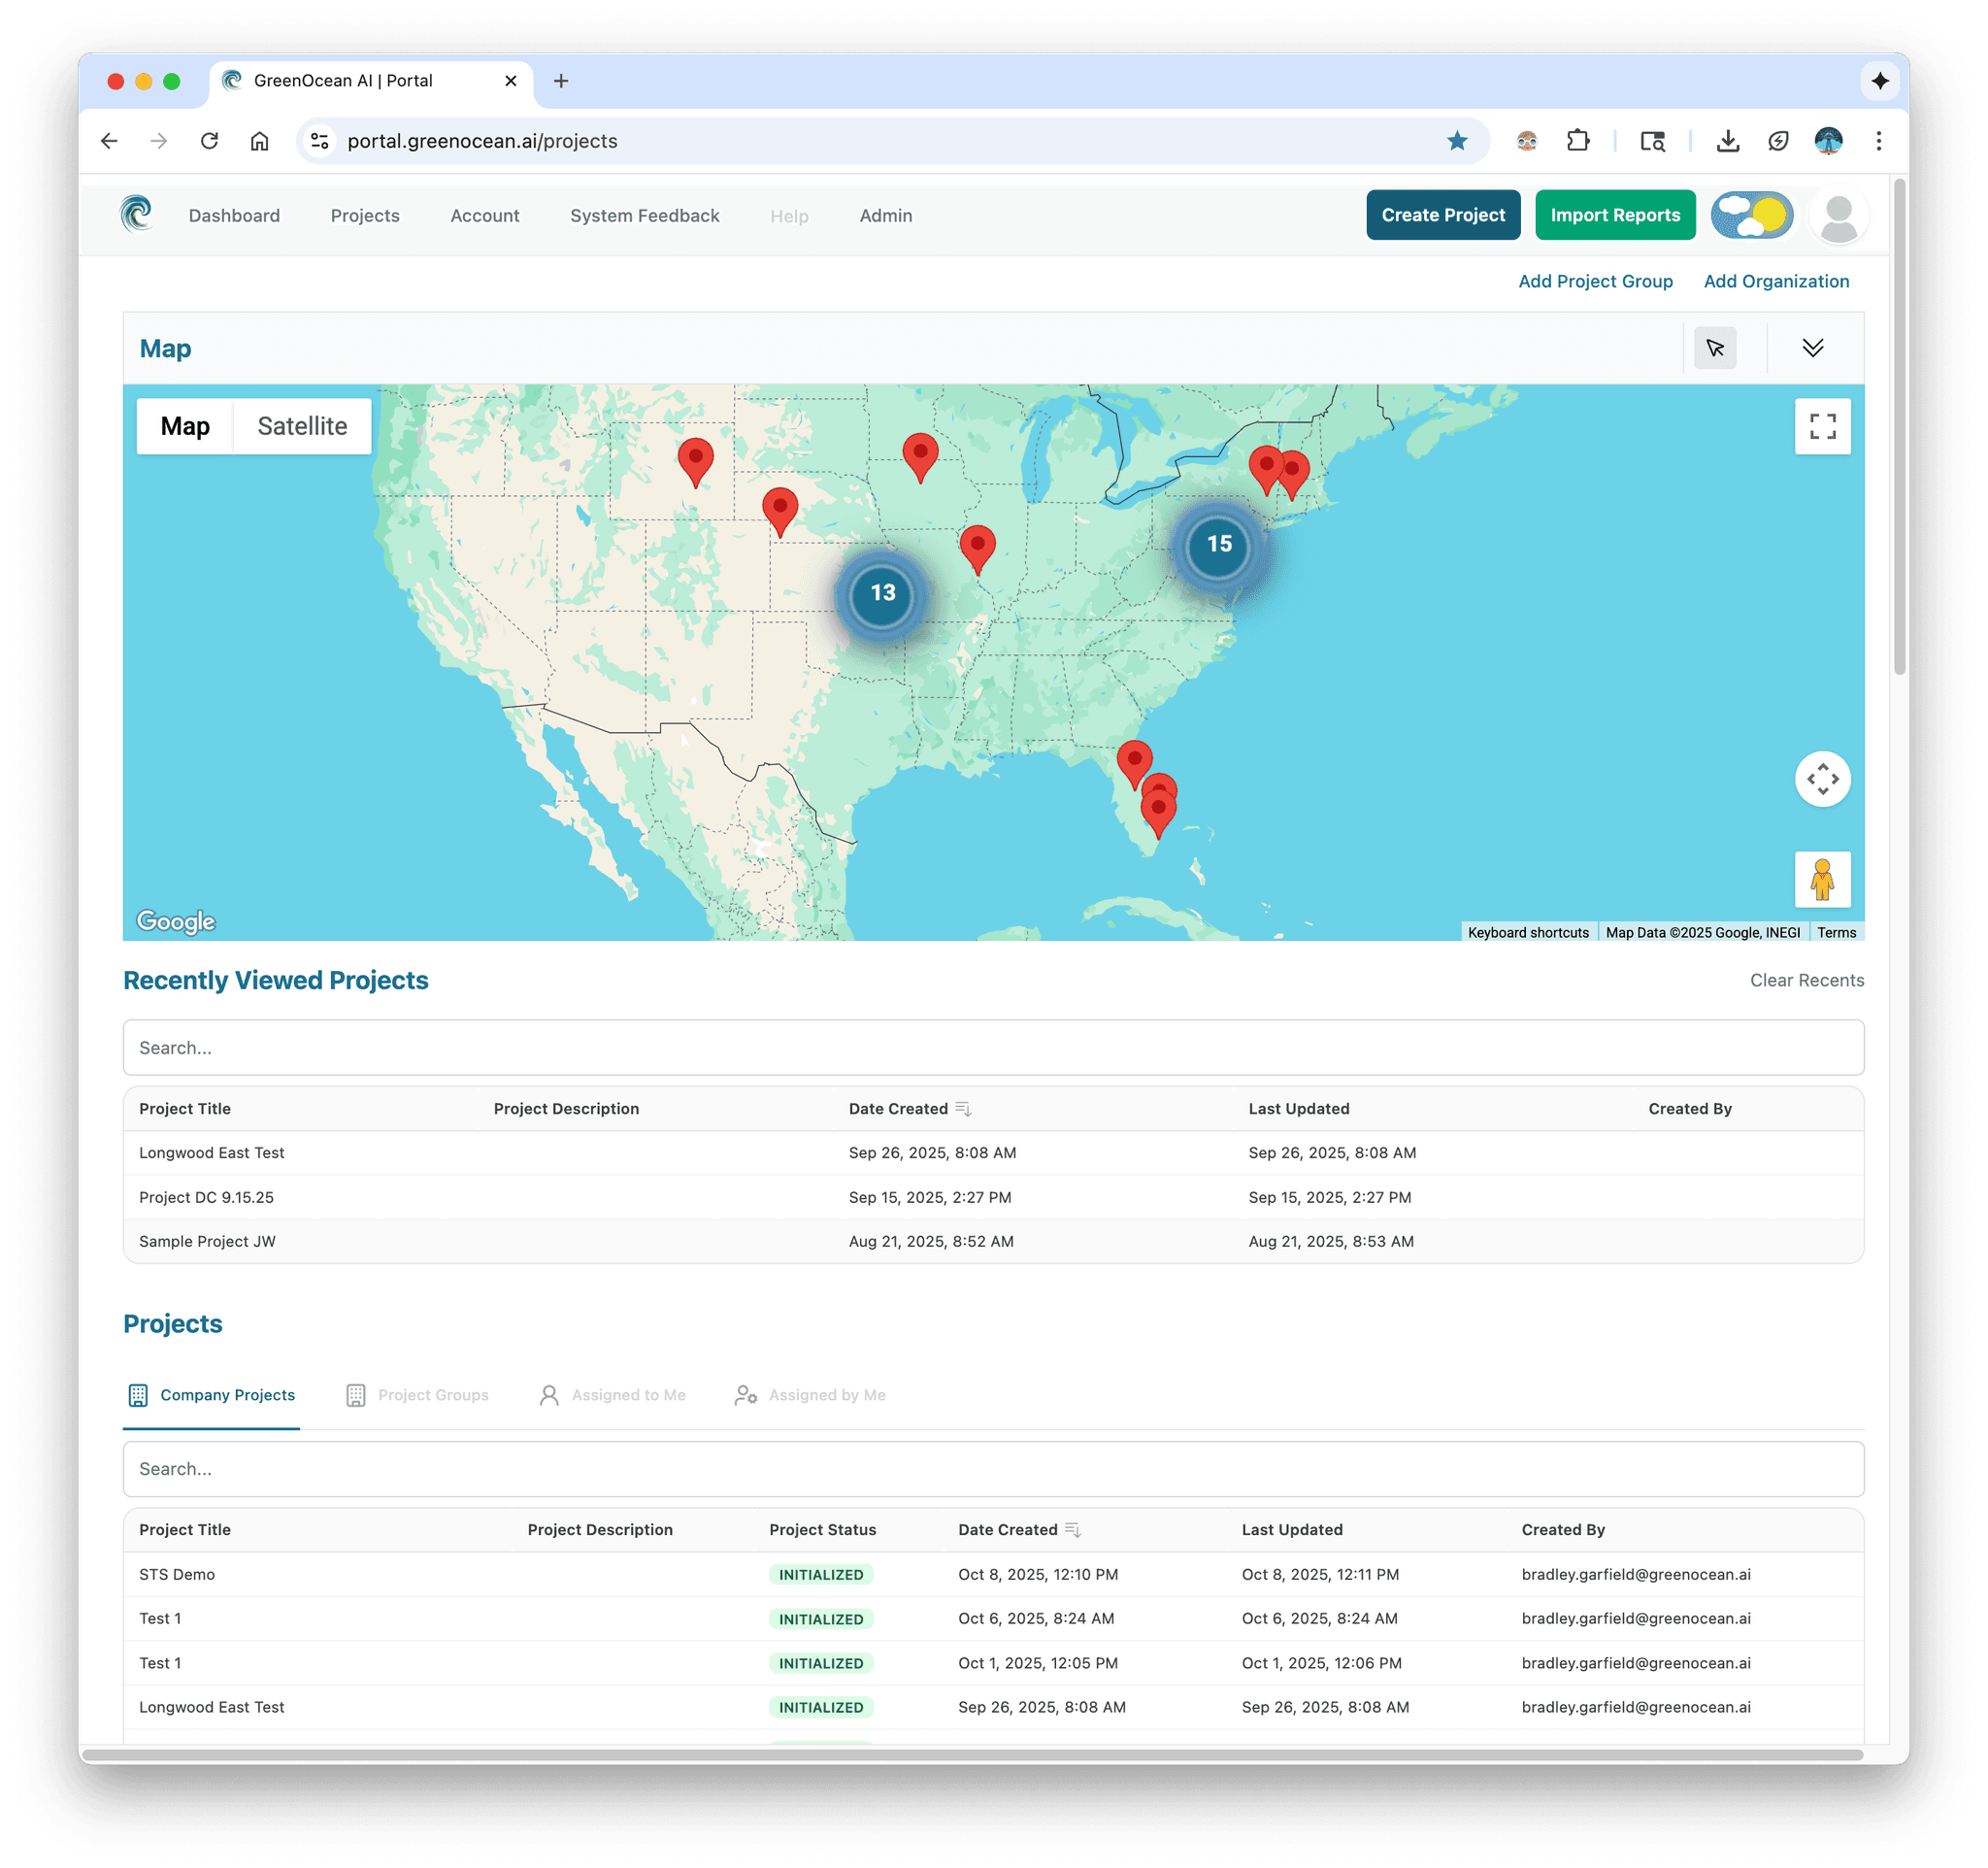1988x1868 pixels.
Task: Open the Admin menu item
Action: tap(885, 215)
